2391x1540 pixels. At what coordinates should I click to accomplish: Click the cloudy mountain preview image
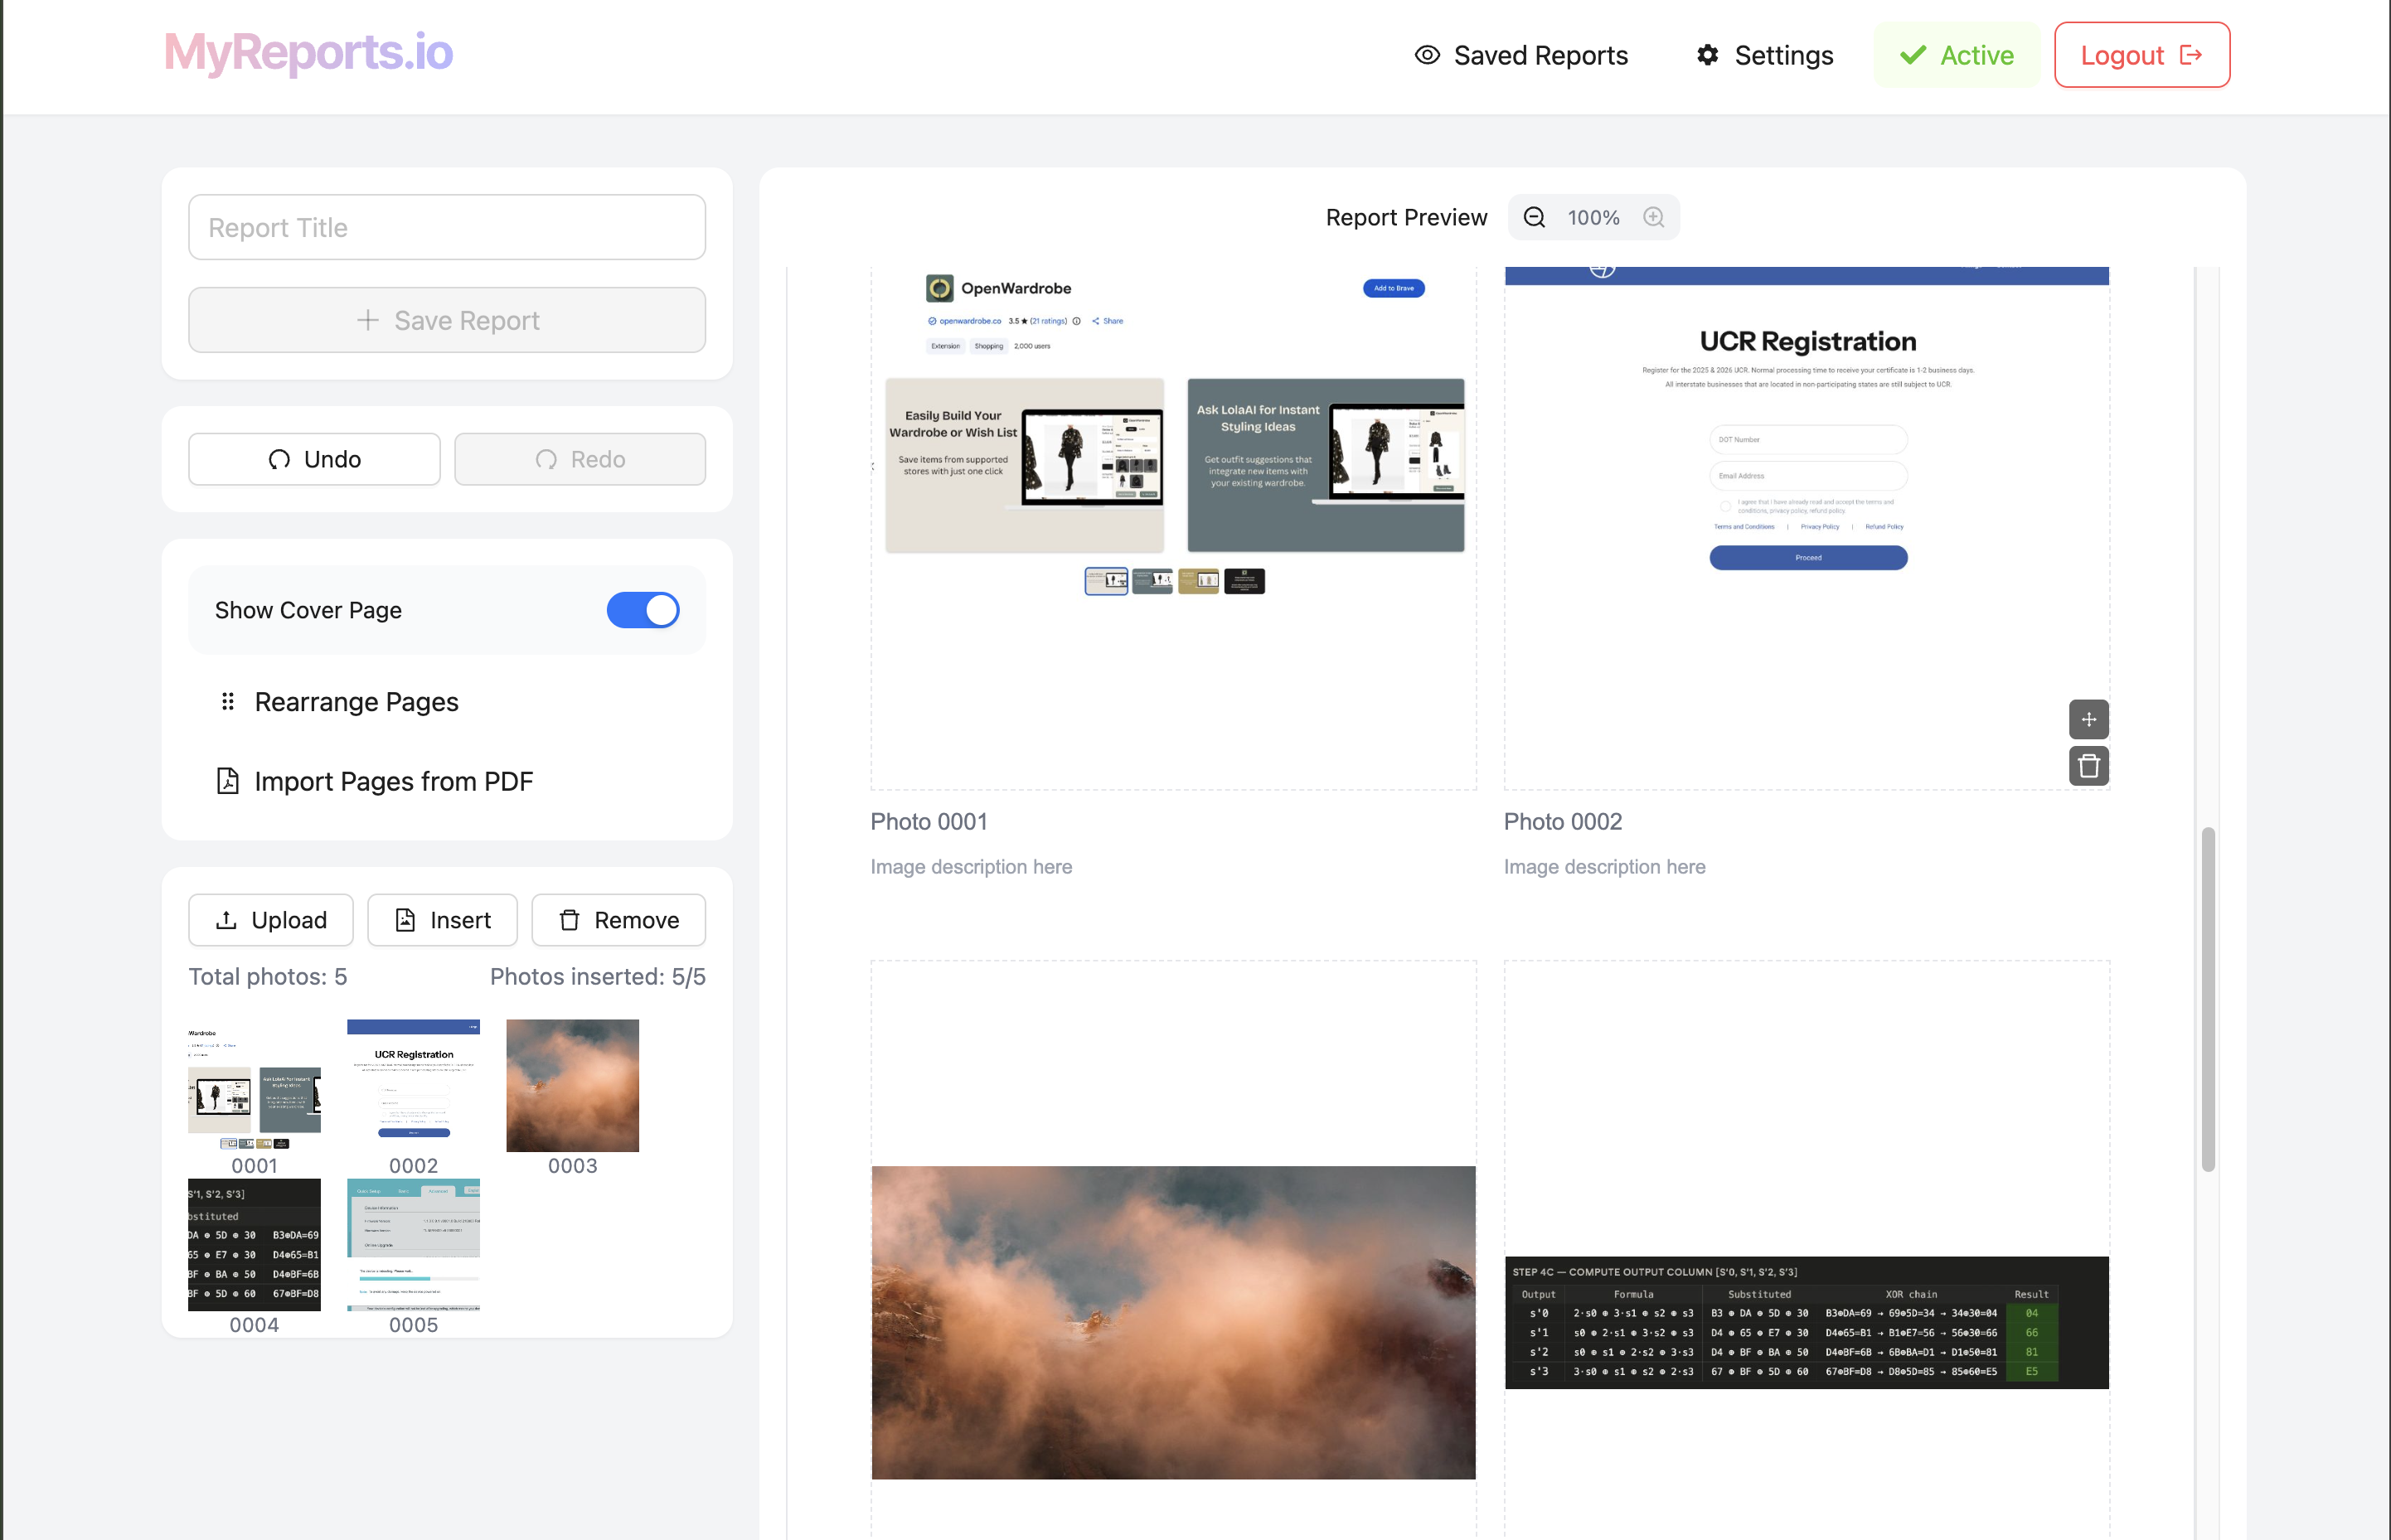tap(1174, 1322)
